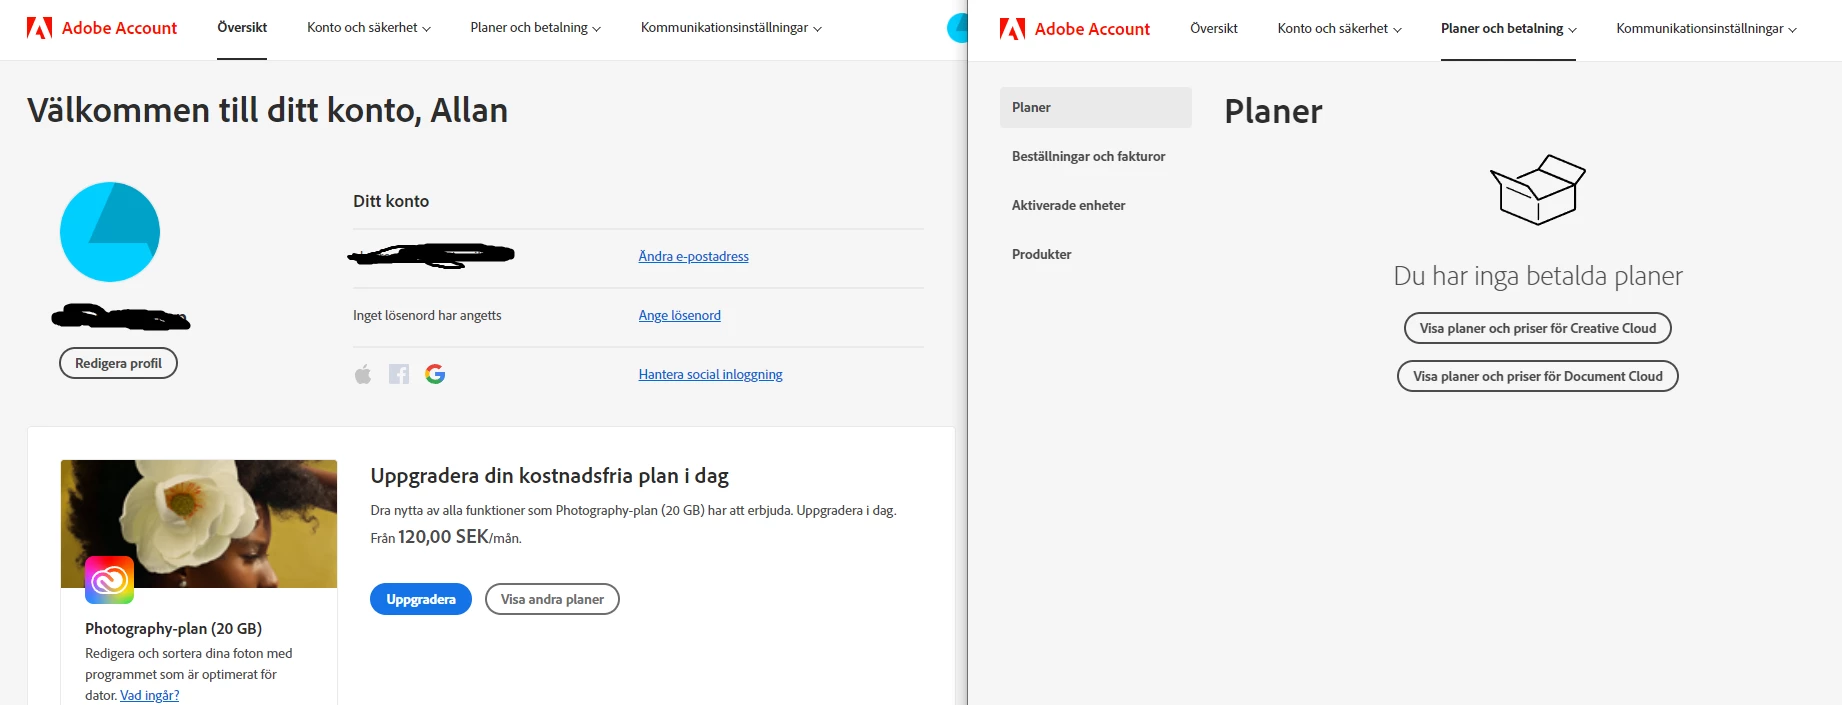Click the Du har inga betalda planer text
The image size is (1842, 705).
[x=1538, y=276]
